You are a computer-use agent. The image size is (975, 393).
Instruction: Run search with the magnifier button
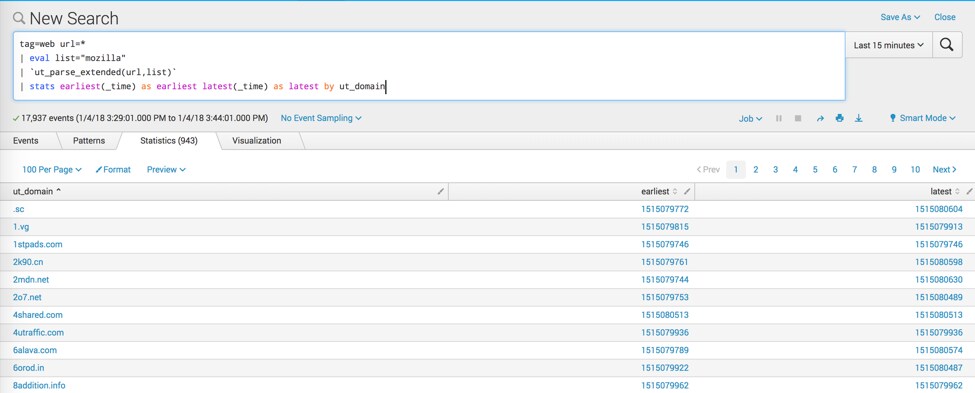coord(947,45)
